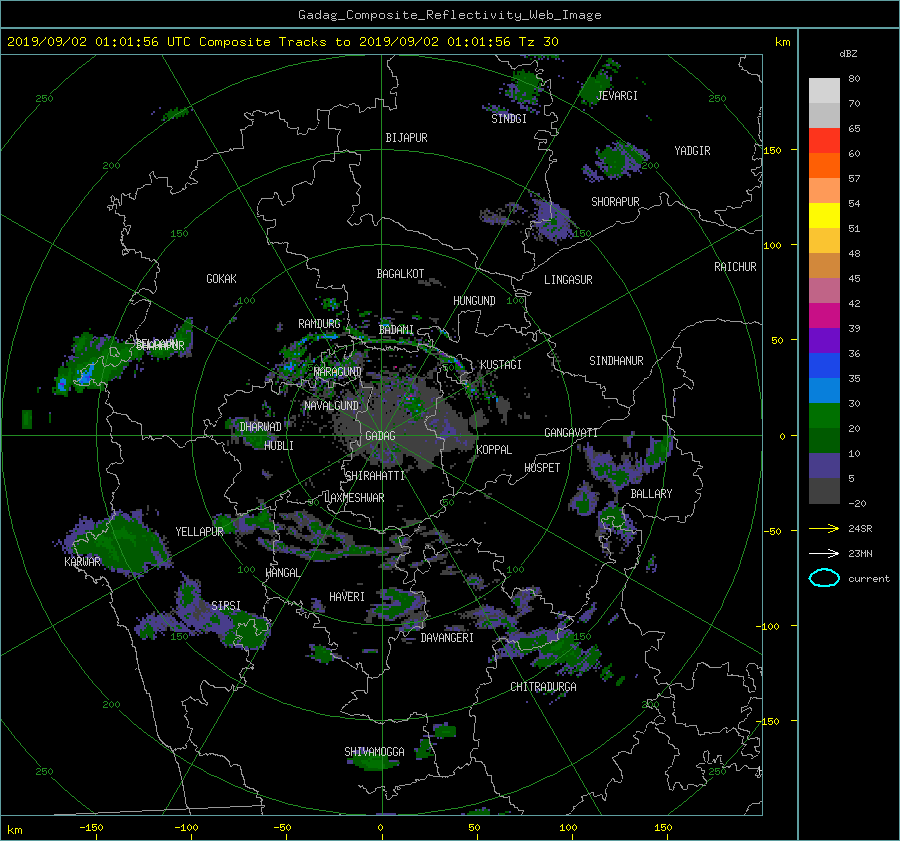Screen dimensions: 900x841
Task: Click the DHARWAD city label
Action: (x=260, y=427)
